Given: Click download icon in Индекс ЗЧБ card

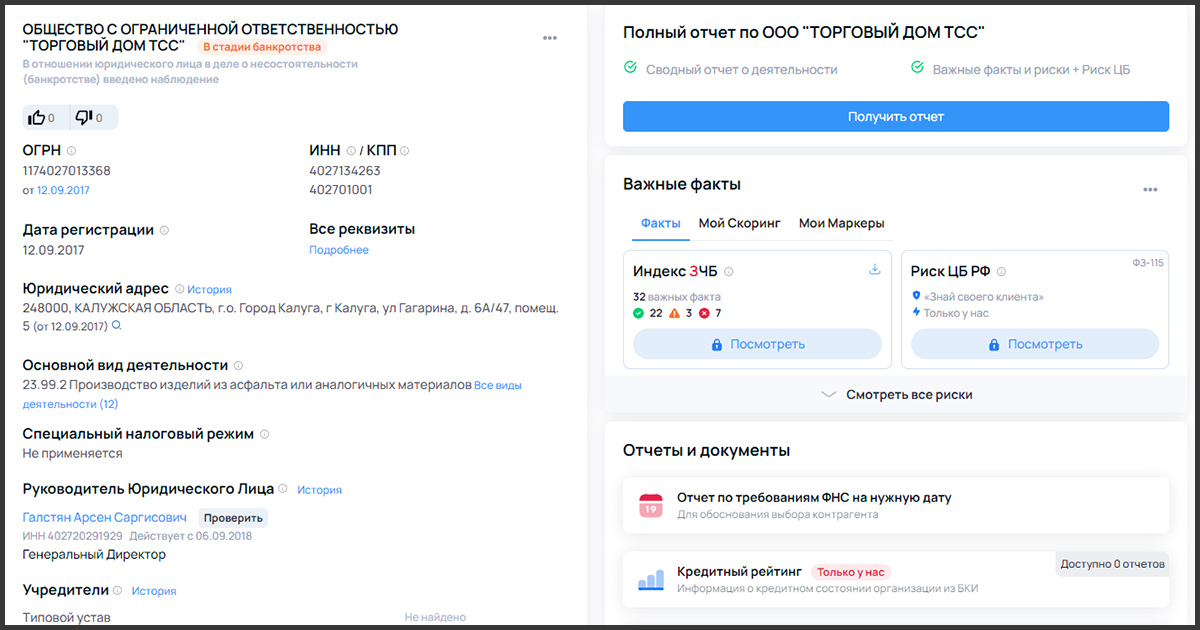Looking at the screenshot, I should pos(874,270).
